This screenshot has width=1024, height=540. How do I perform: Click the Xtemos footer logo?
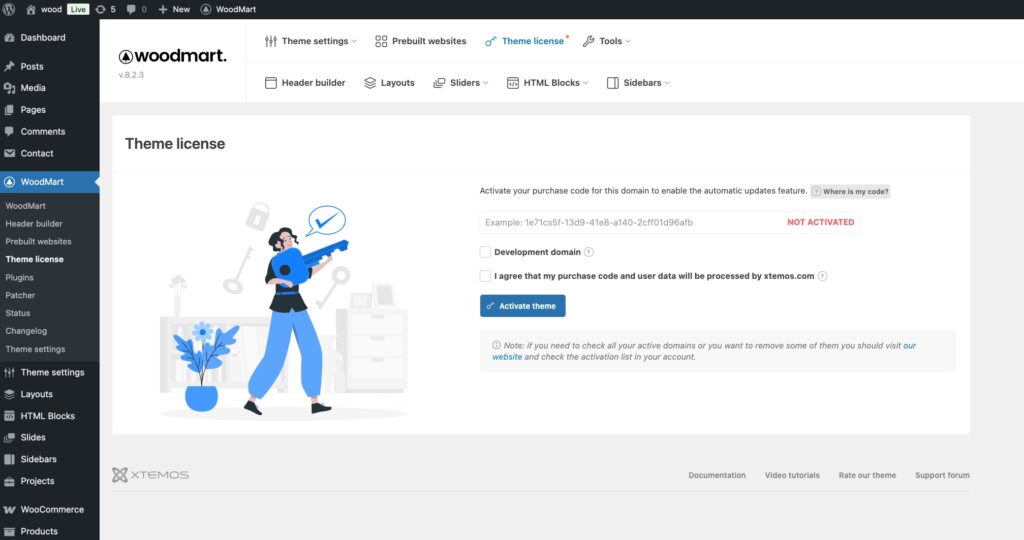150,475
